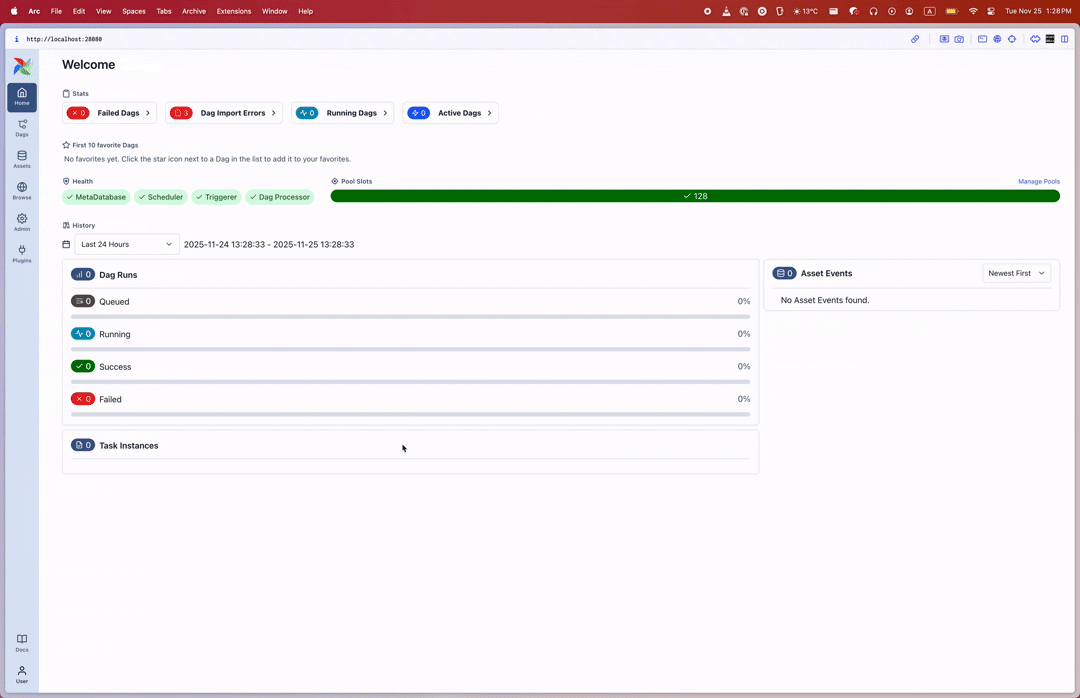Open the Archive menu

[x=194, y=11]
